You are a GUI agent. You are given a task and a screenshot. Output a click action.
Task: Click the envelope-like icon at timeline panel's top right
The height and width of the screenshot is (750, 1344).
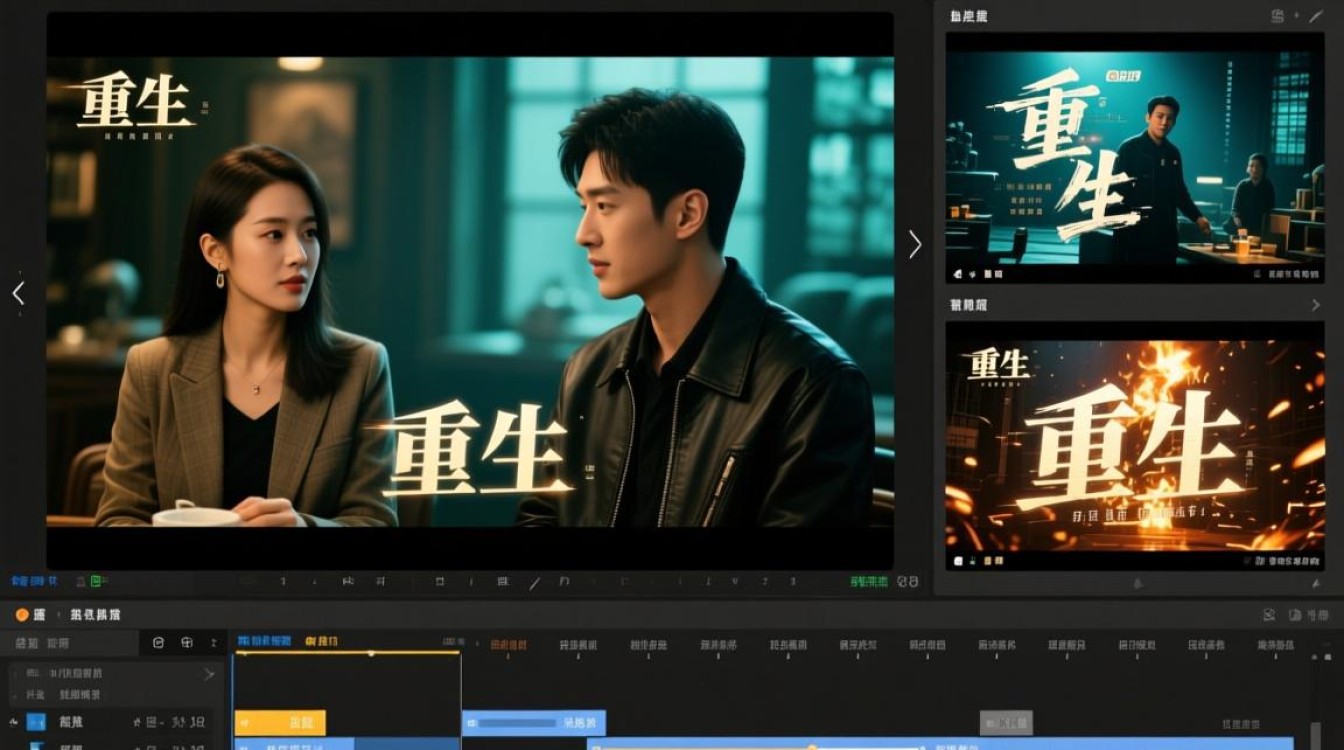coord(1269,615)
